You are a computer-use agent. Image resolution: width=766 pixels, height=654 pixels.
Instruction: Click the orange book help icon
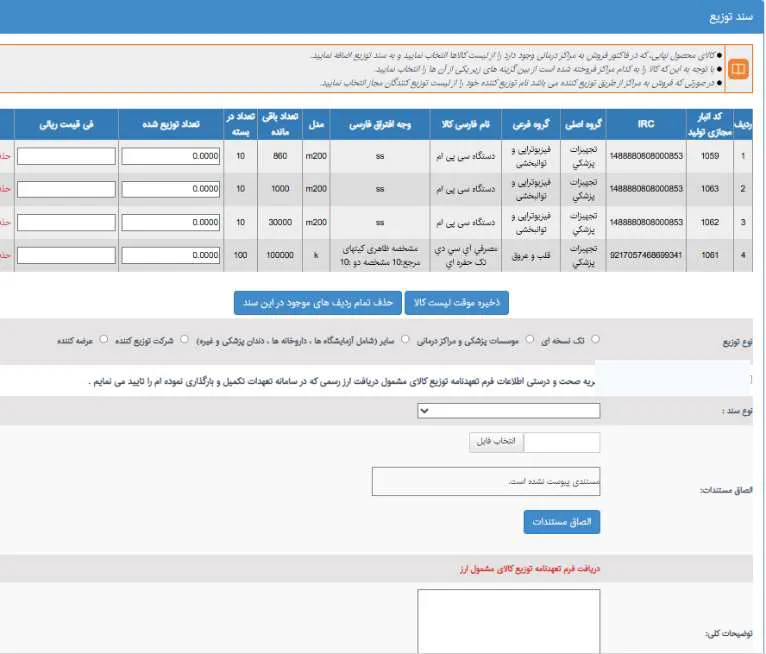click(739, 69)
